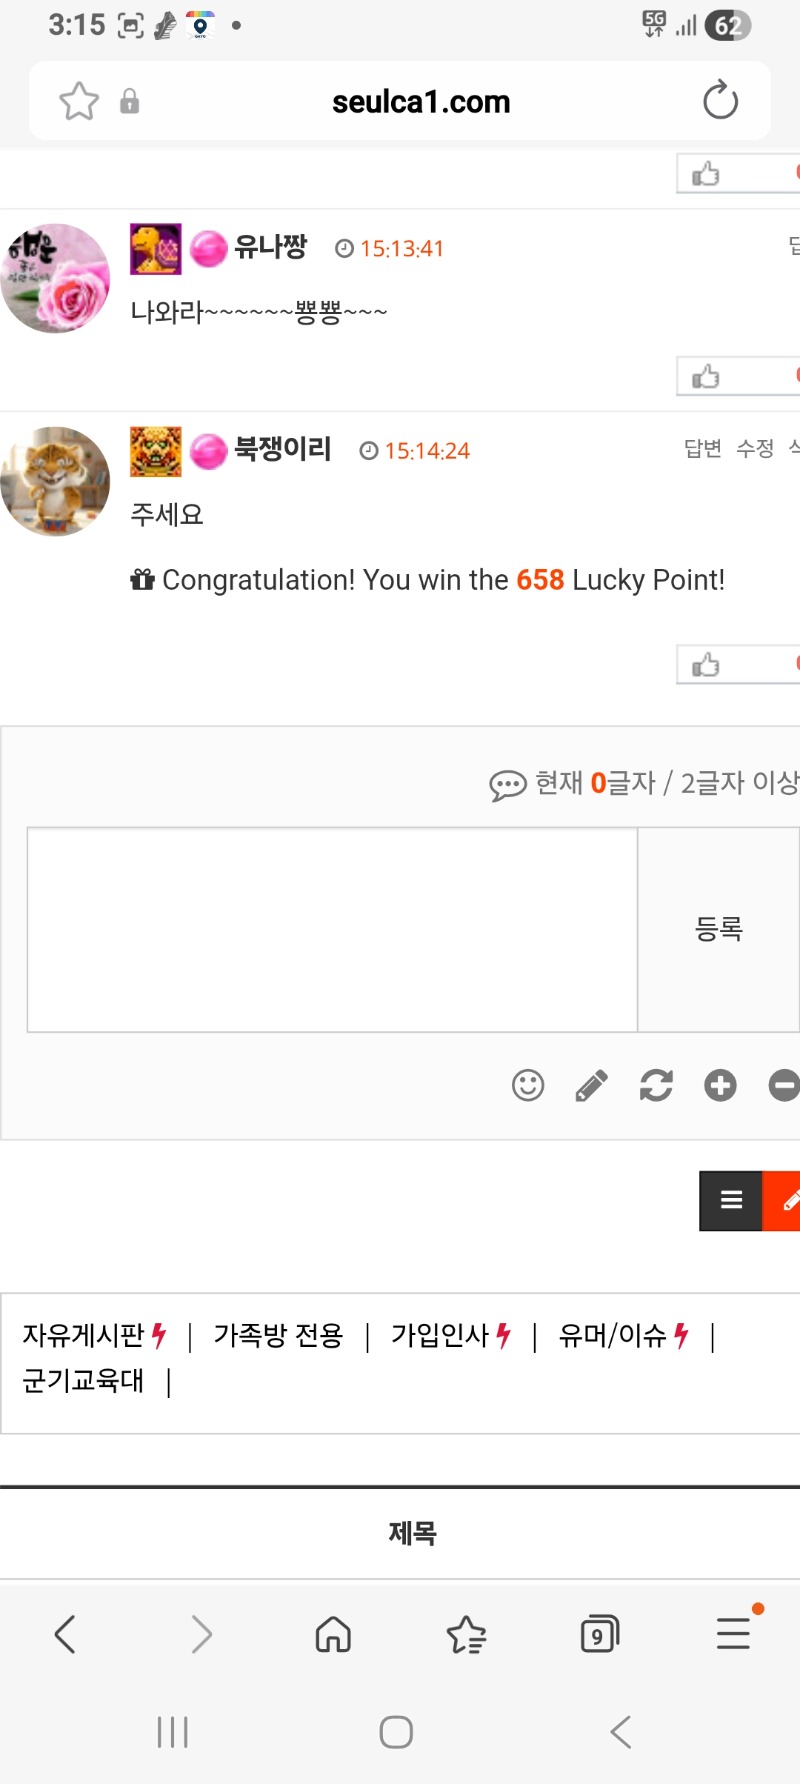Open the emoticon smiley picker

[x=528, y=1085]
